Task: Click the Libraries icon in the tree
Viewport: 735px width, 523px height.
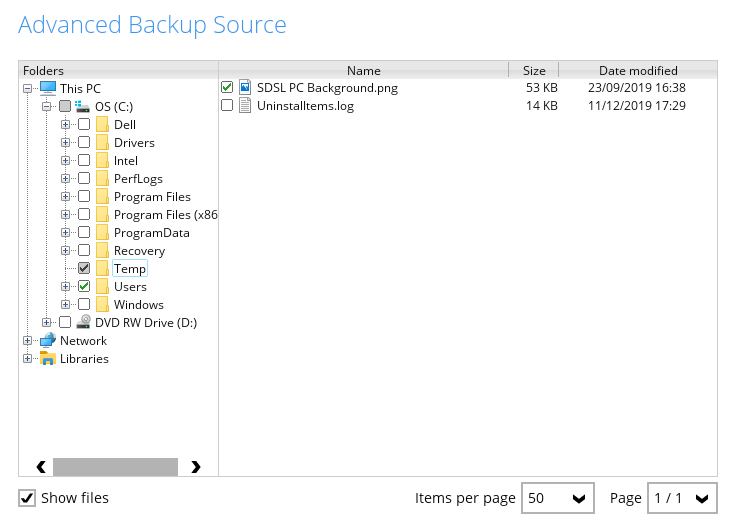Action: 48,358
